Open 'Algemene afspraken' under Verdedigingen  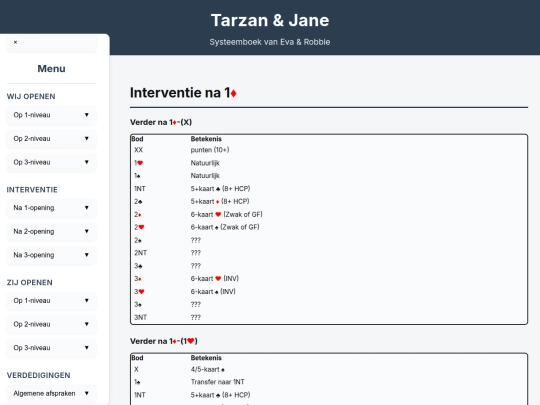(x=51, y=393)
